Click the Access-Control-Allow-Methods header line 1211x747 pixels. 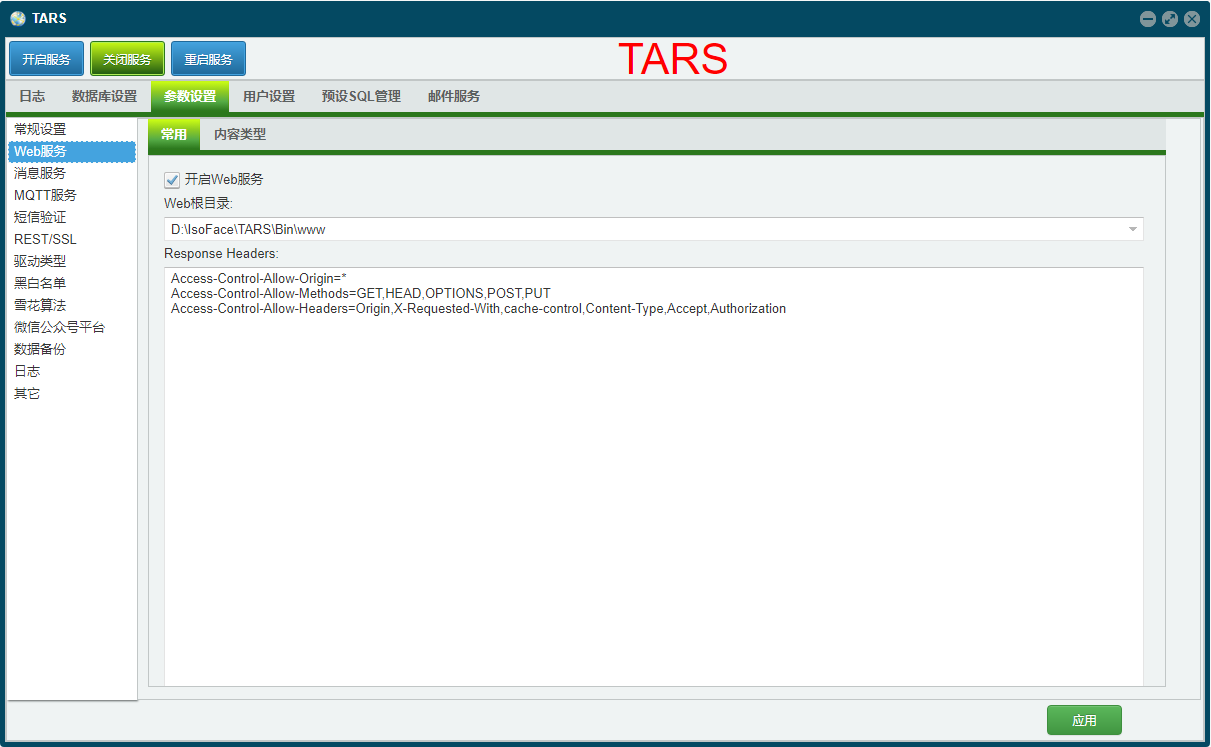[361, 294]
